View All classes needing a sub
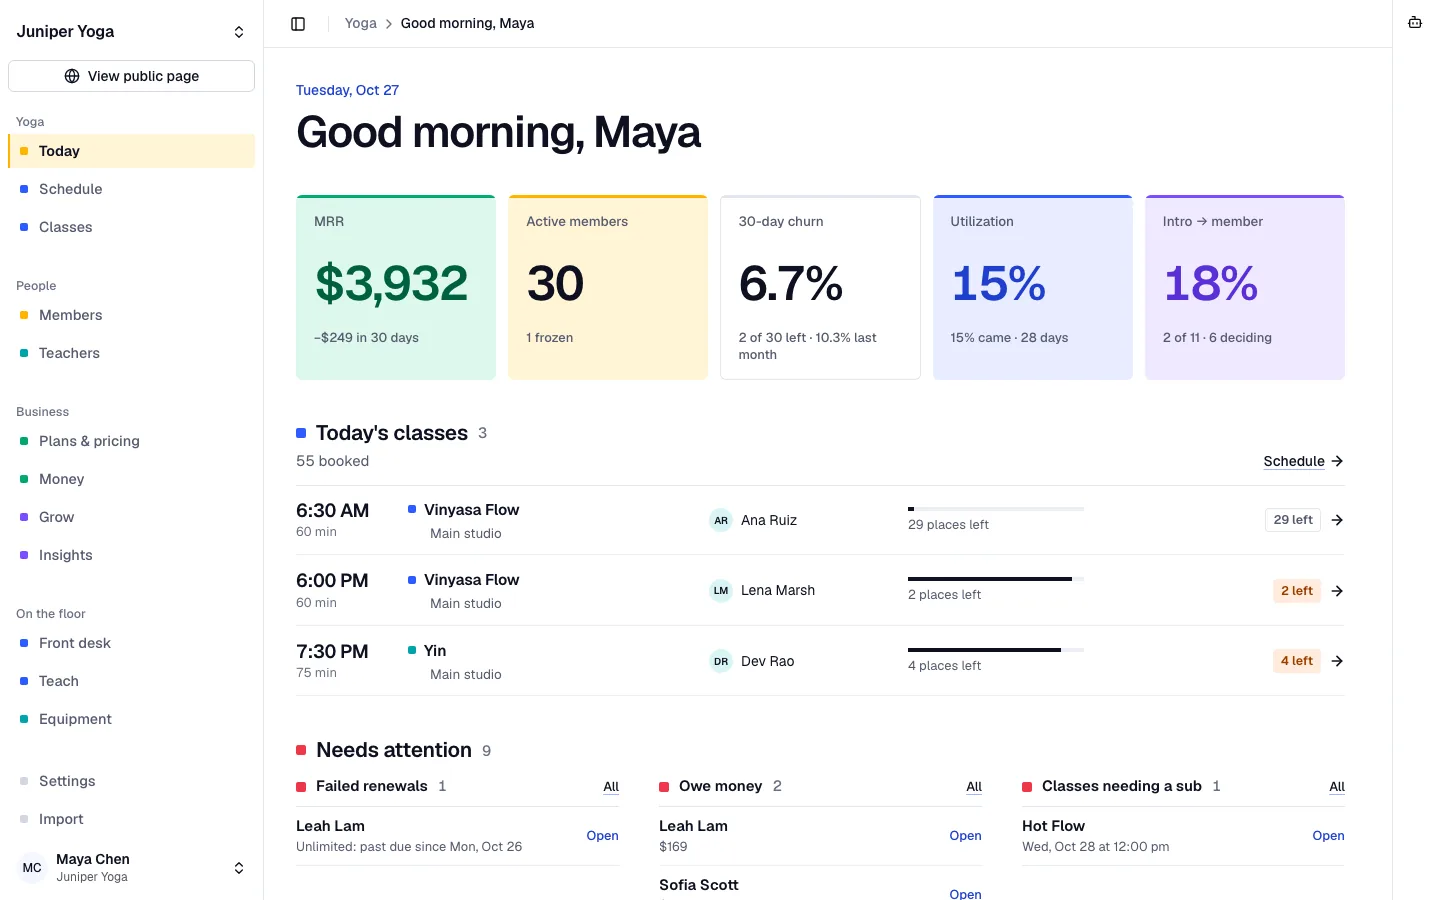 pos(1337,787)
